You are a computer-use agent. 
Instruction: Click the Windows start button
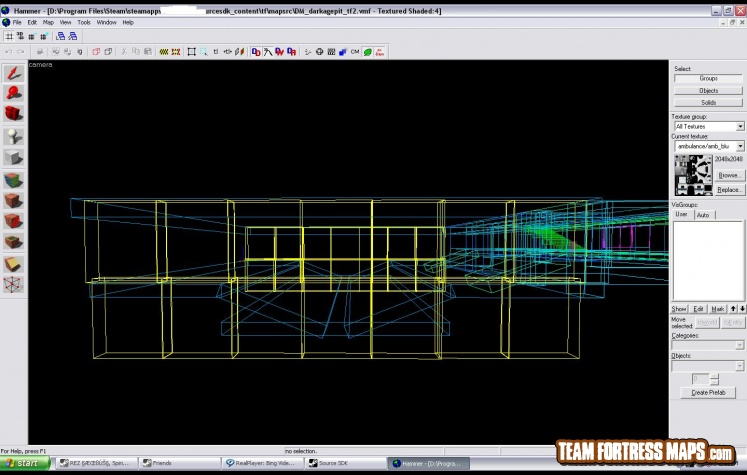pyautogui.click(x=25, y=463)
